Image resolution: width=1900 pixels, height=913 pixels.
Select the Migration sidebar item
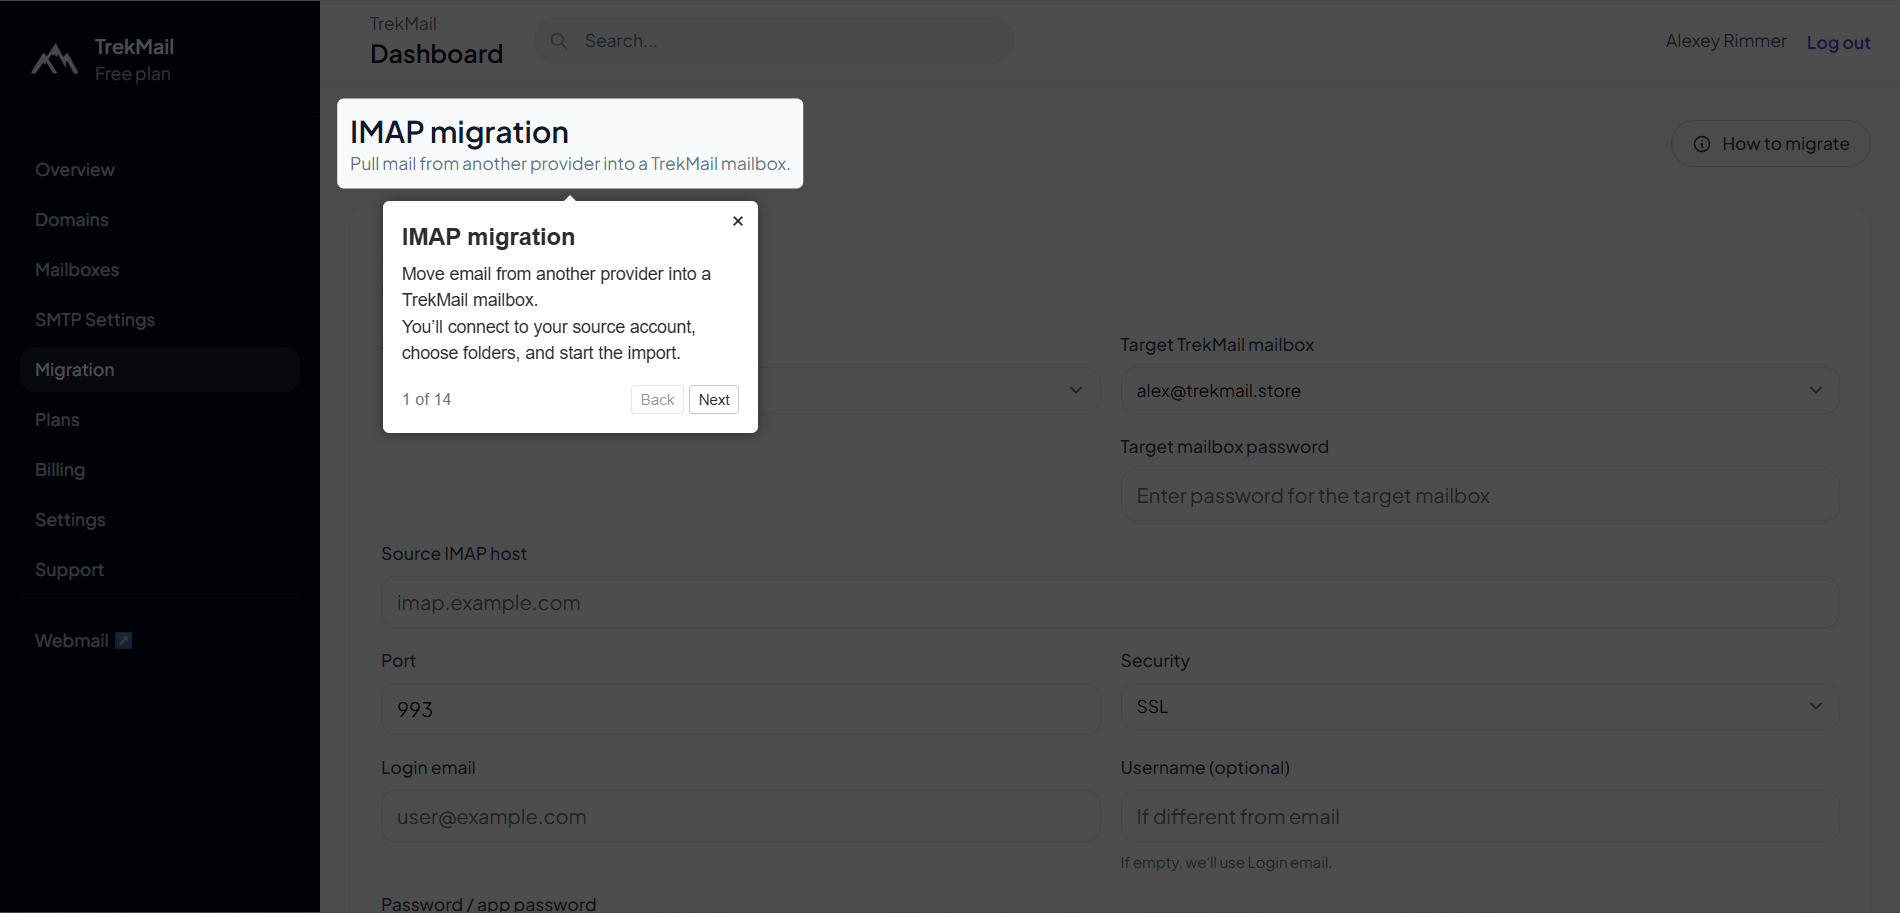pos(160,370)
